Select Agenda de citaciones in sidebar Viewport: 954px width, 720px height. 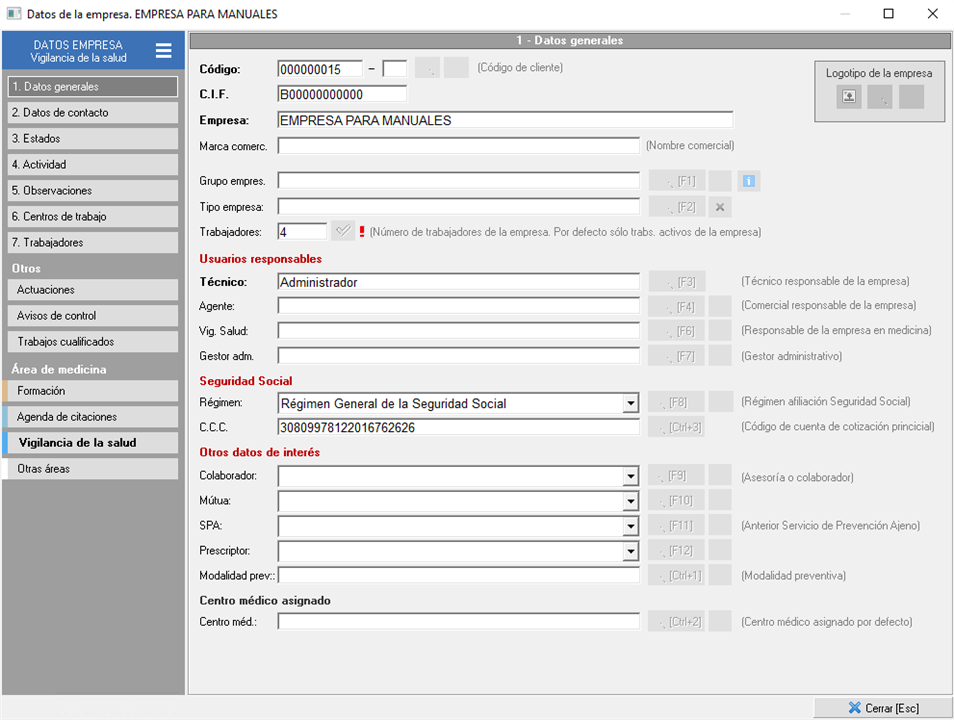coord(94,417)
